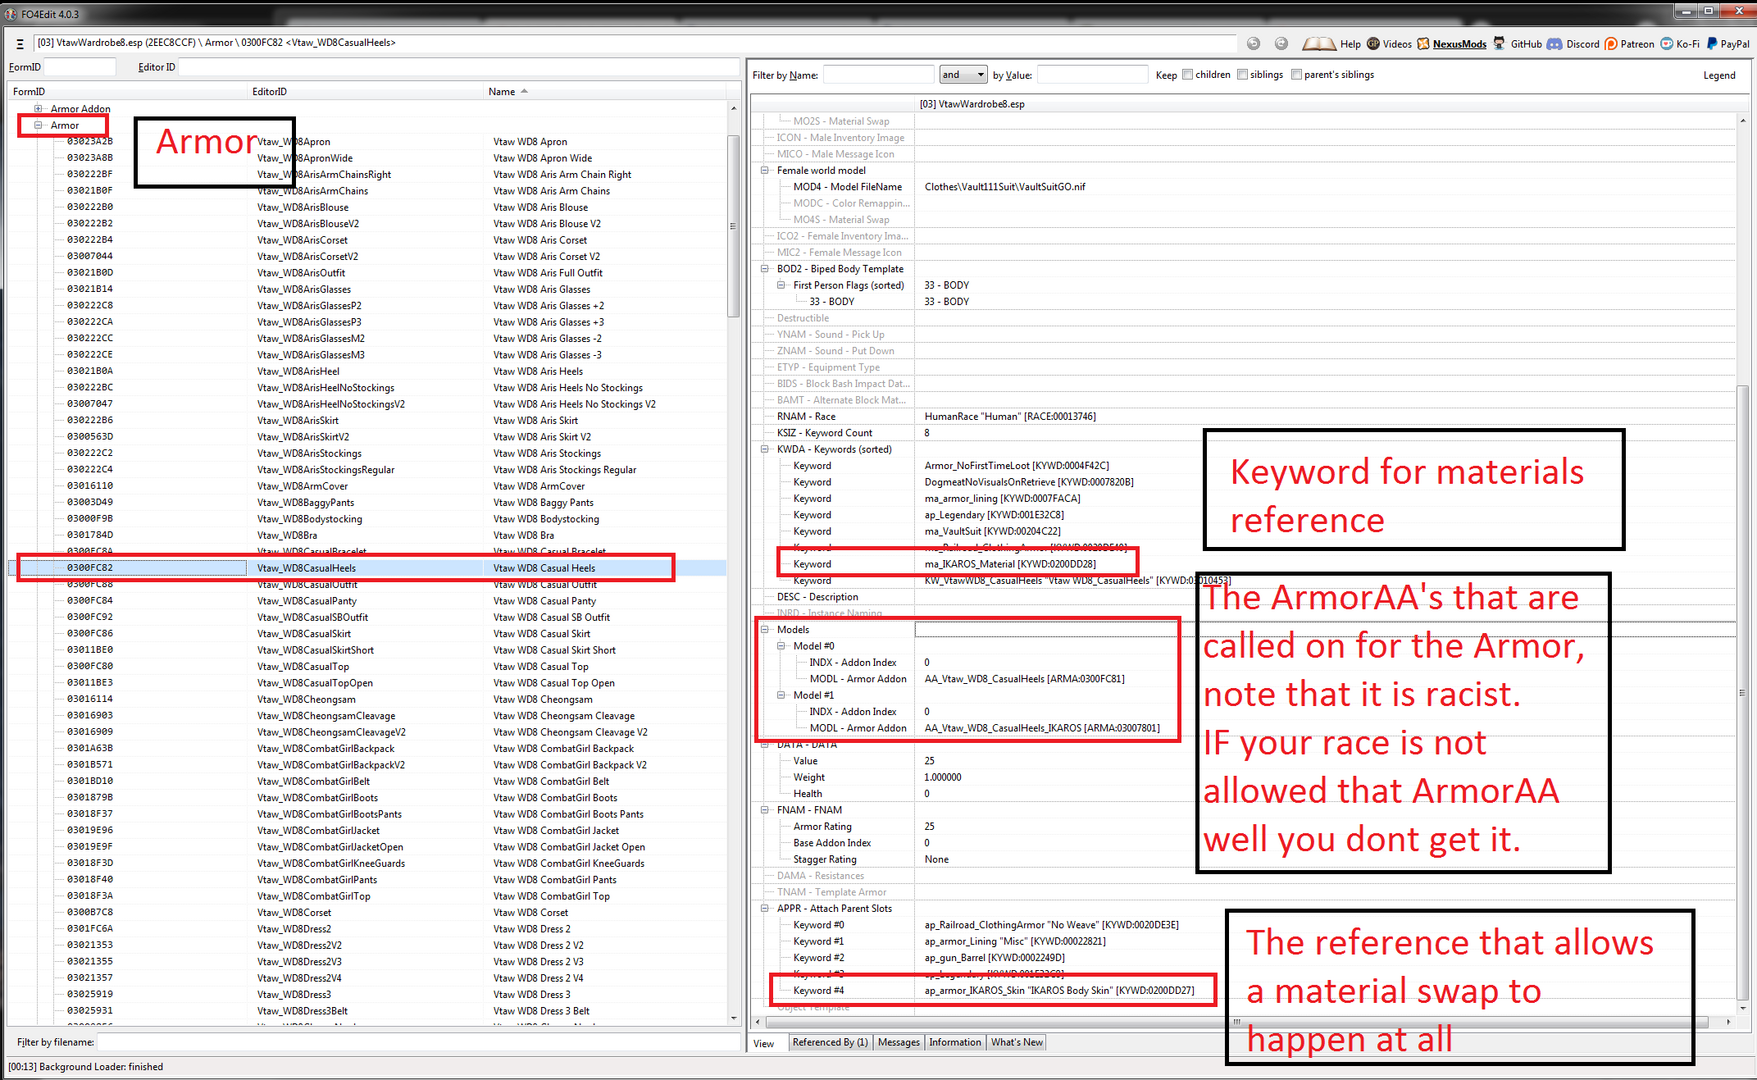1757x1080 pixels.
Task: Focus the Filter by filename field
Action: [x=418, y=1042]
